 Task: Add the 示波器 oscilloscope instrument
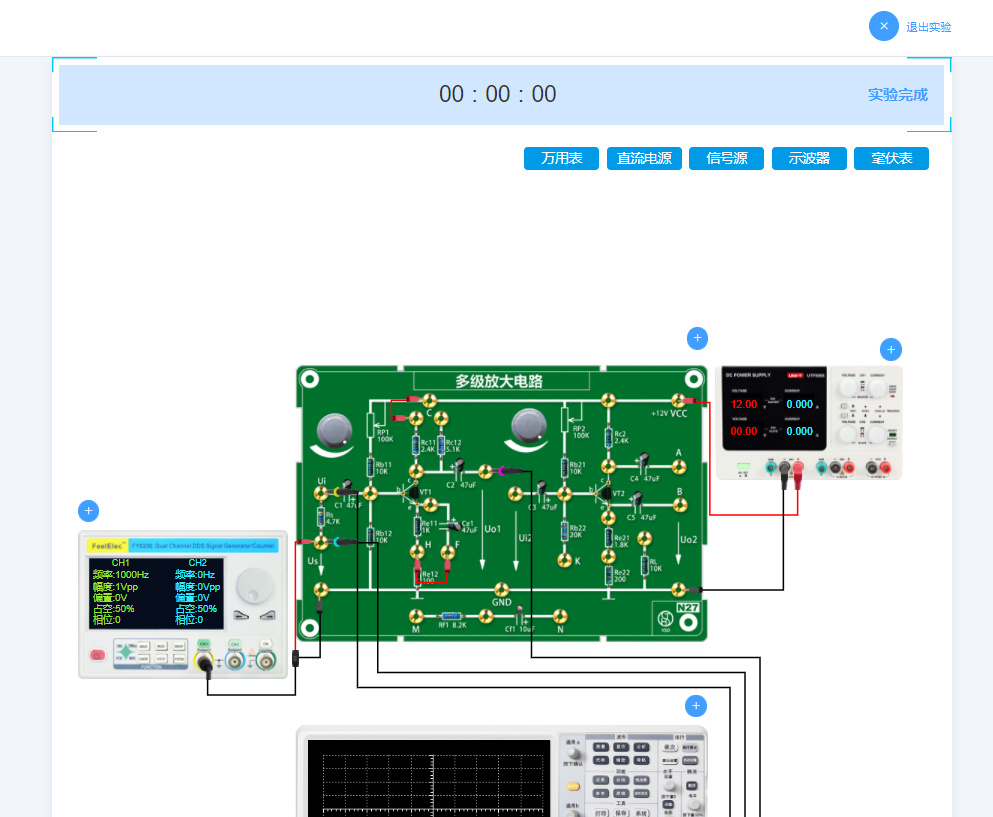click(809, 158)
